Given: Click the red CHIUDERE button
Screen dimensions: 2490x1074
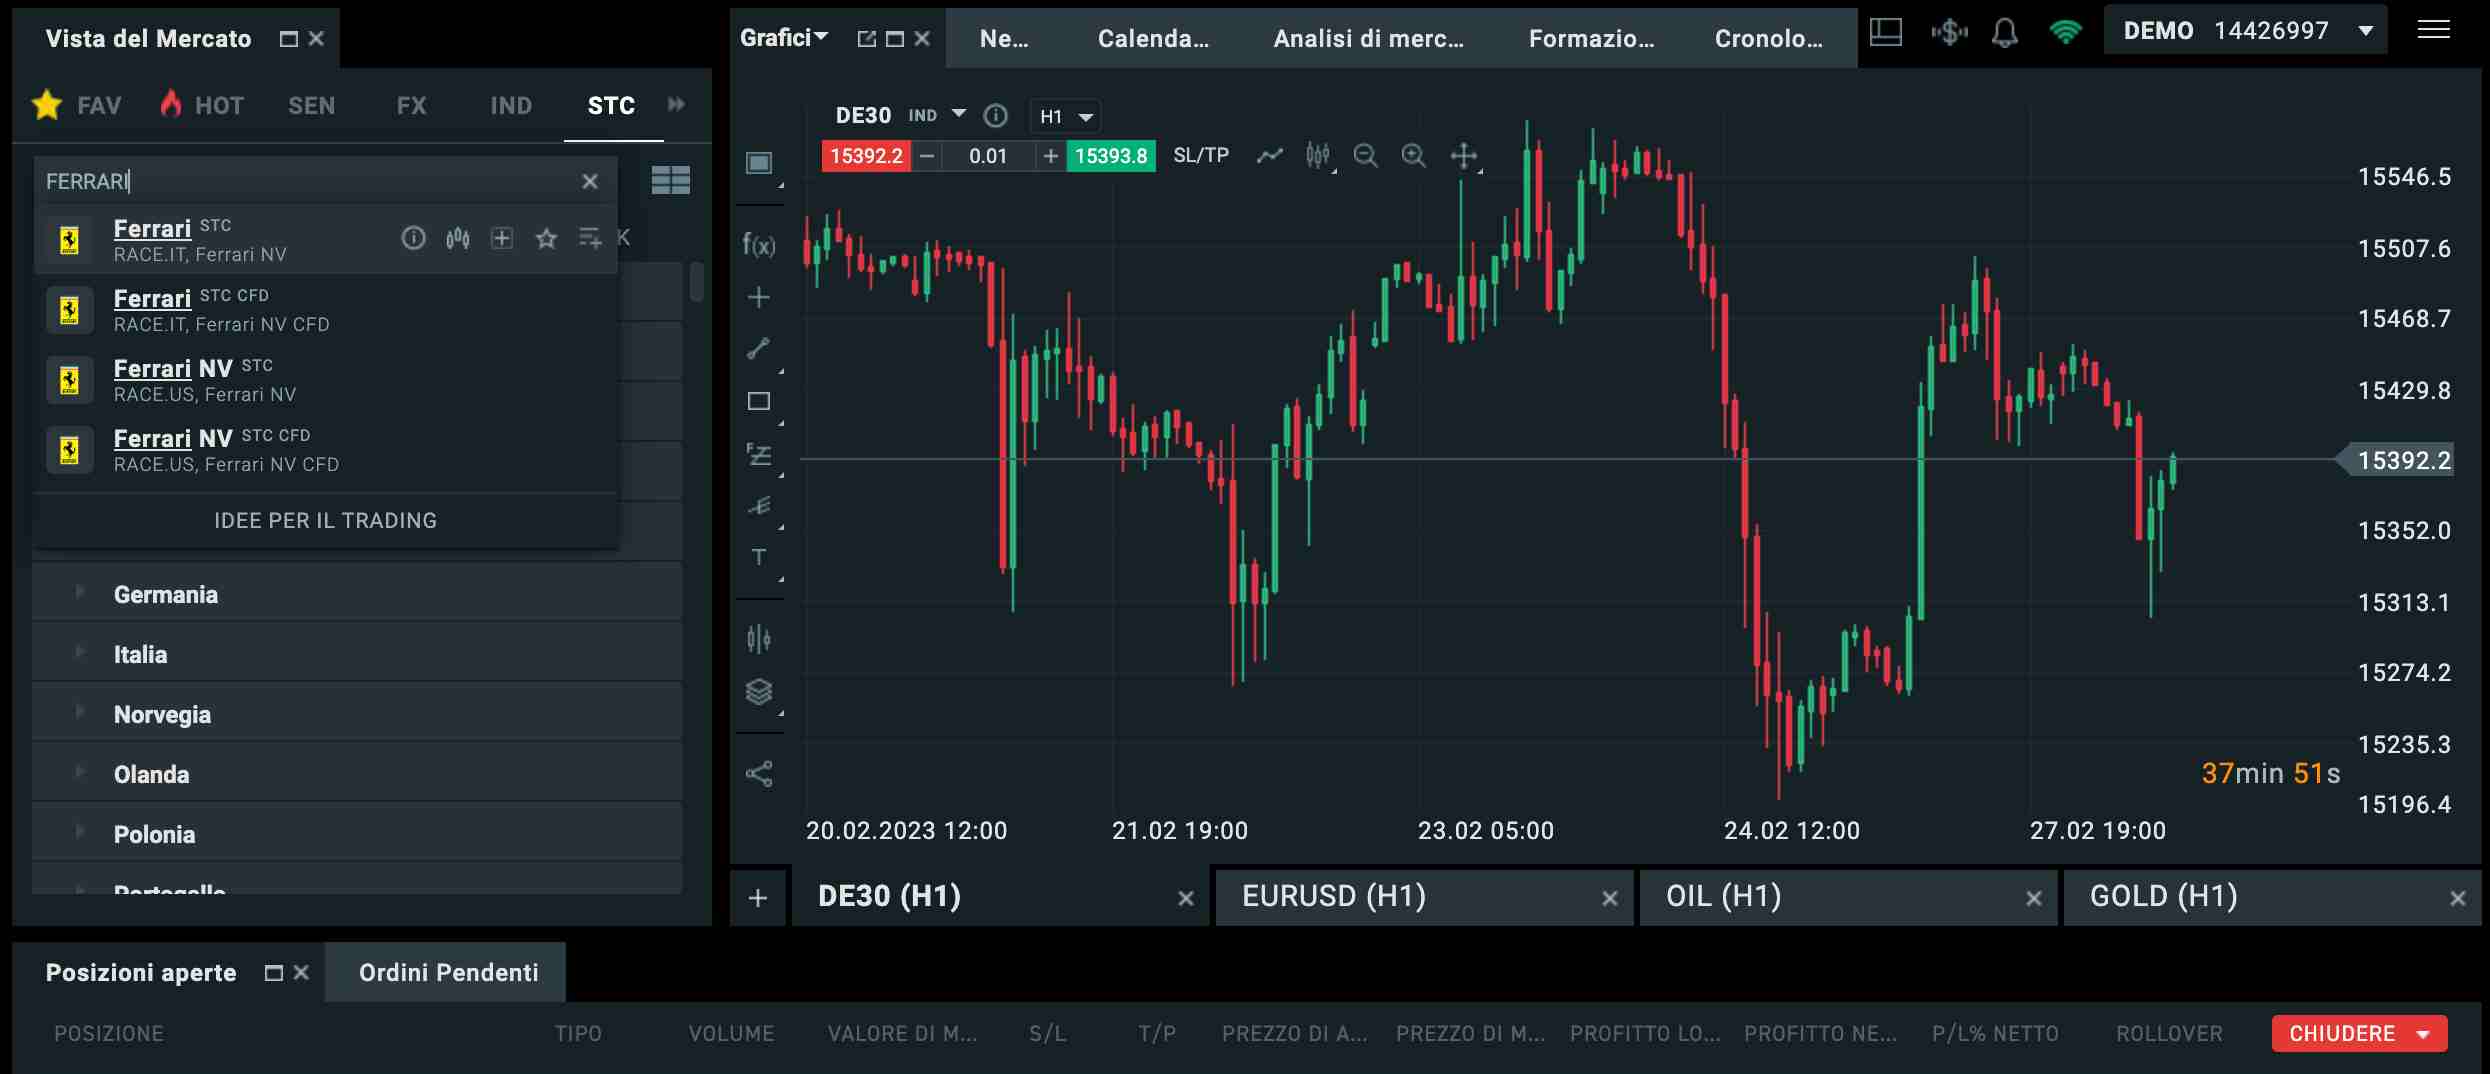Looking at the screenshot, I should [x=2359, y=1033].
